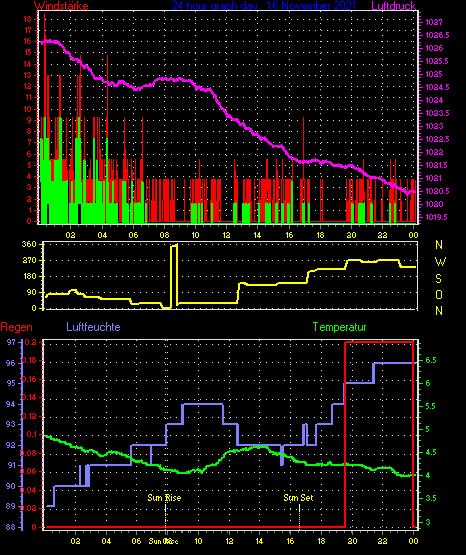This screenshot has width=466, height=555.
Task: Click the yellow Sun Rise label
Action: (164, 498)
